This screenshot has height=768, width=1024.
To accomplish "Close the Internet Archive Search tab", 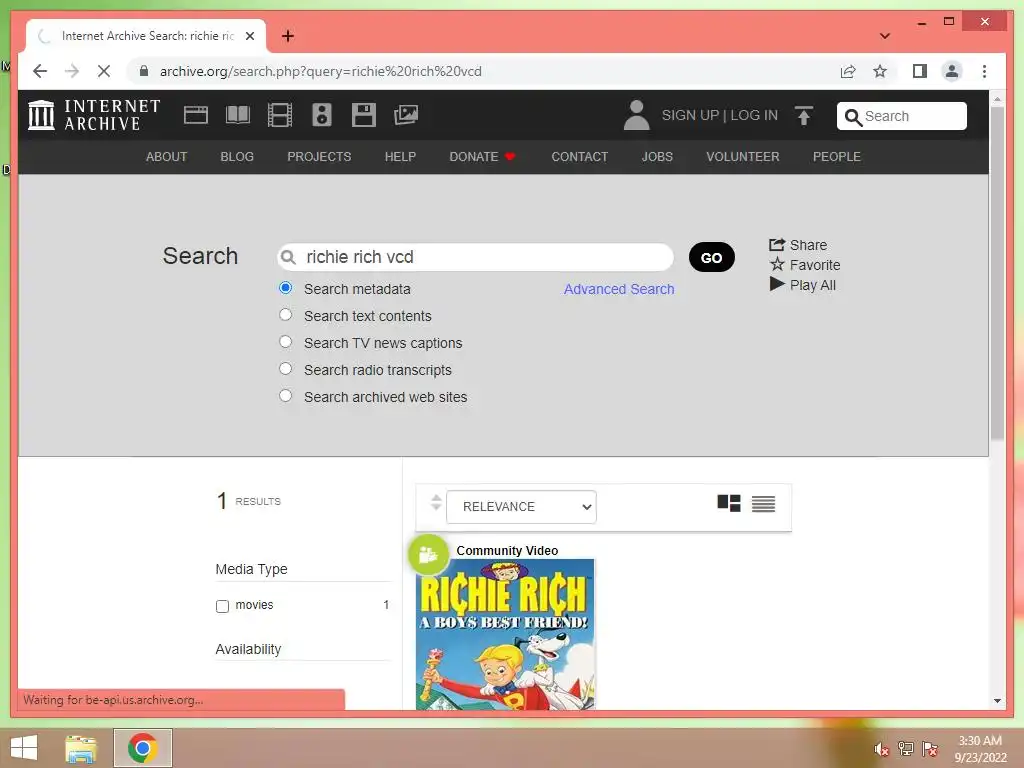I will [249, 36].
